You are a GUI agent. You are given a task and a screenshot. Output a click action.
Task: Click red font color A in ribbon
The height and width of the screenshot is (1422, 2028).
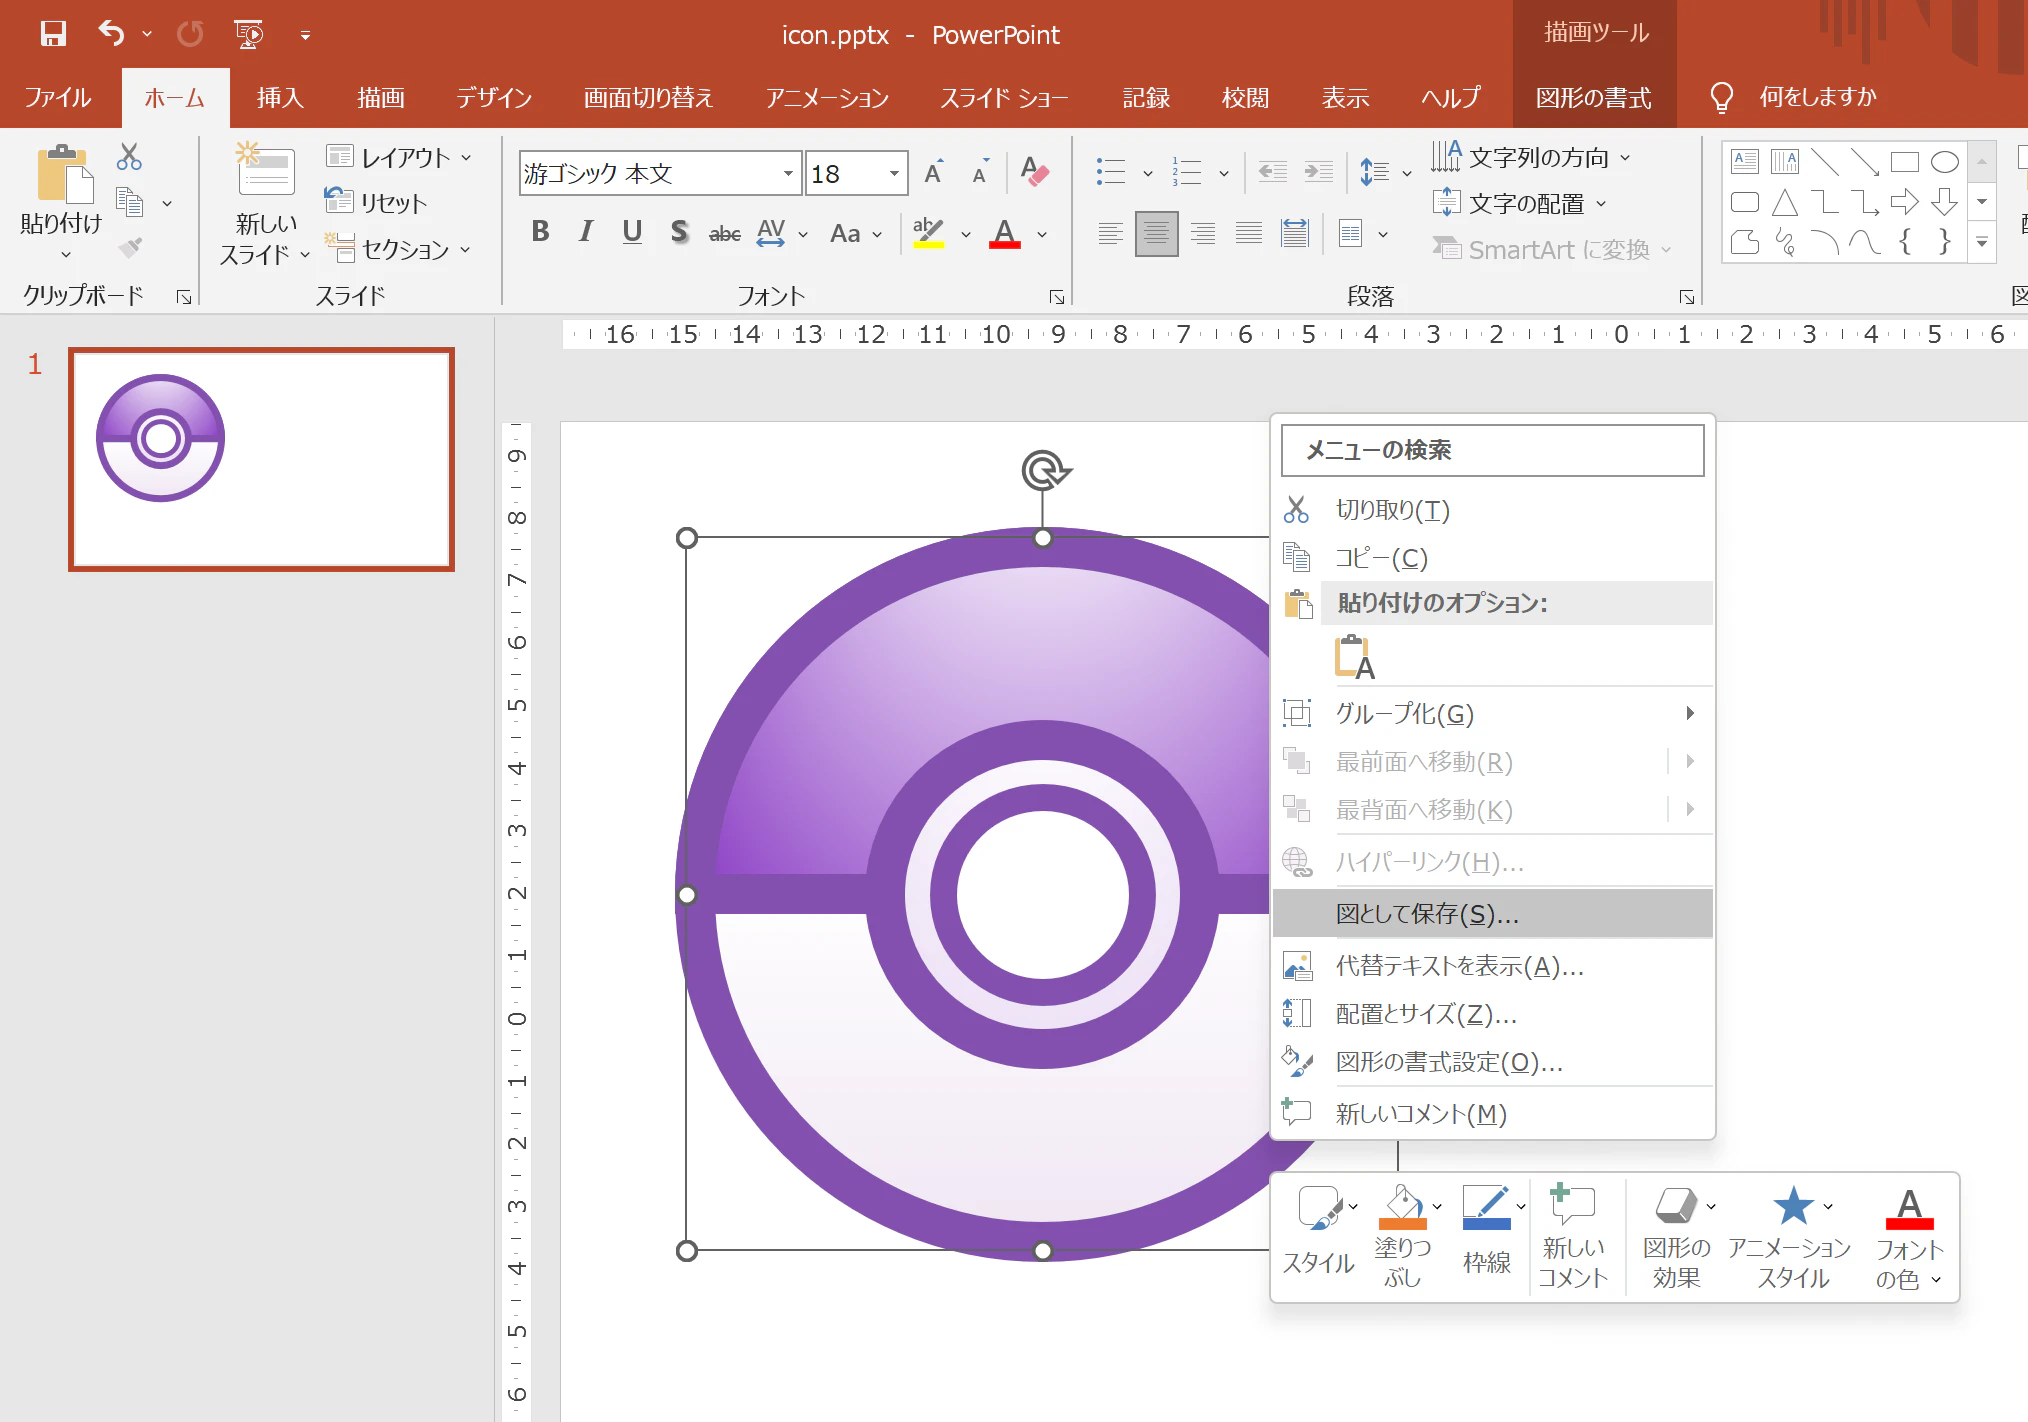click(1005, 233)
